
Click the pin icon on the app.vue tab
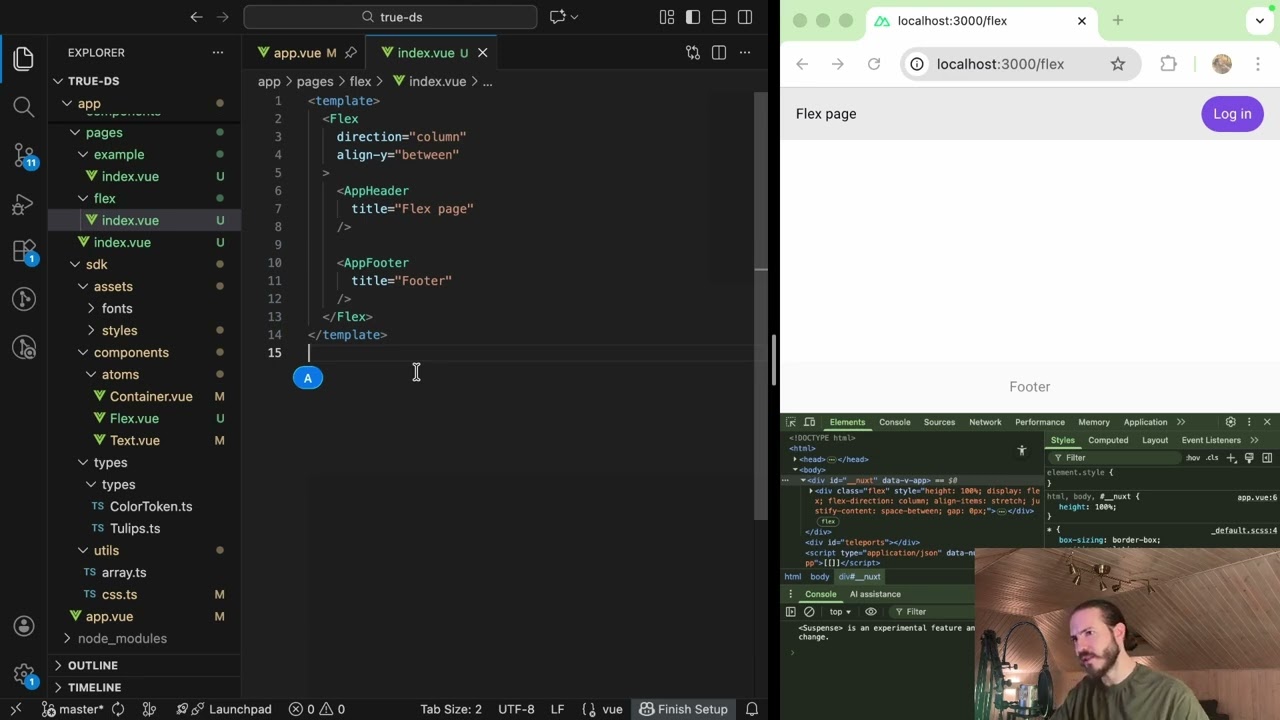pos(351,53)
